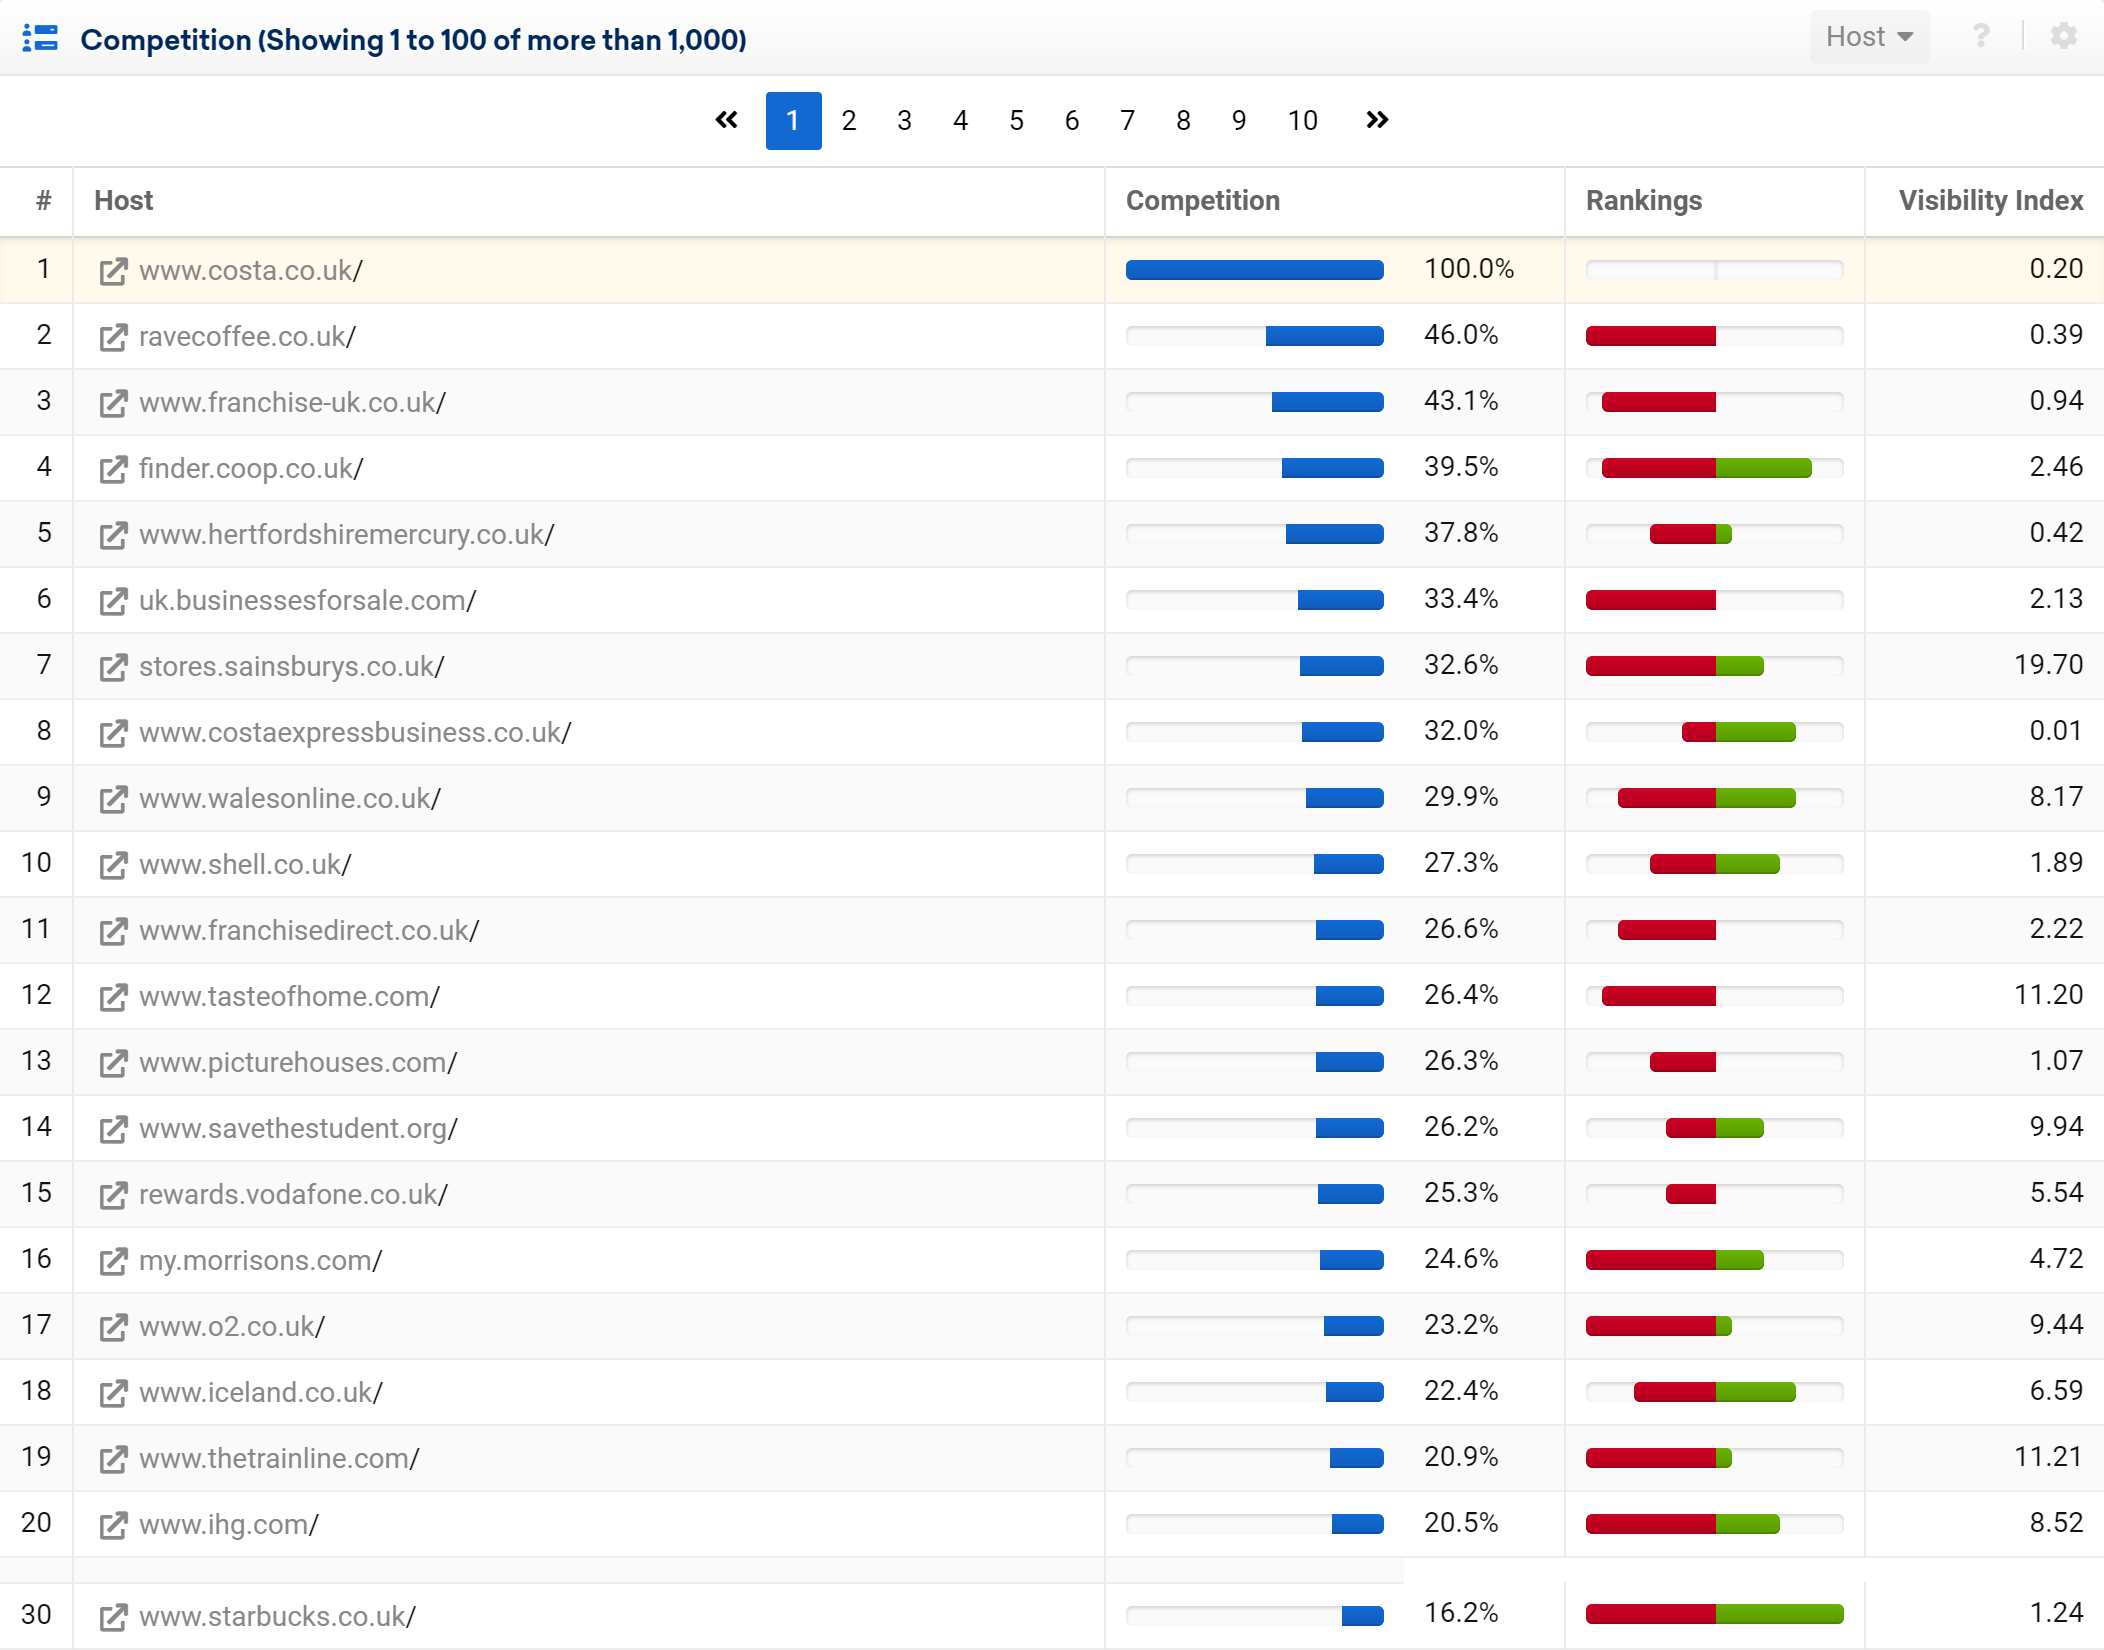Select page 3 in pagination

(x=904, y=121)
